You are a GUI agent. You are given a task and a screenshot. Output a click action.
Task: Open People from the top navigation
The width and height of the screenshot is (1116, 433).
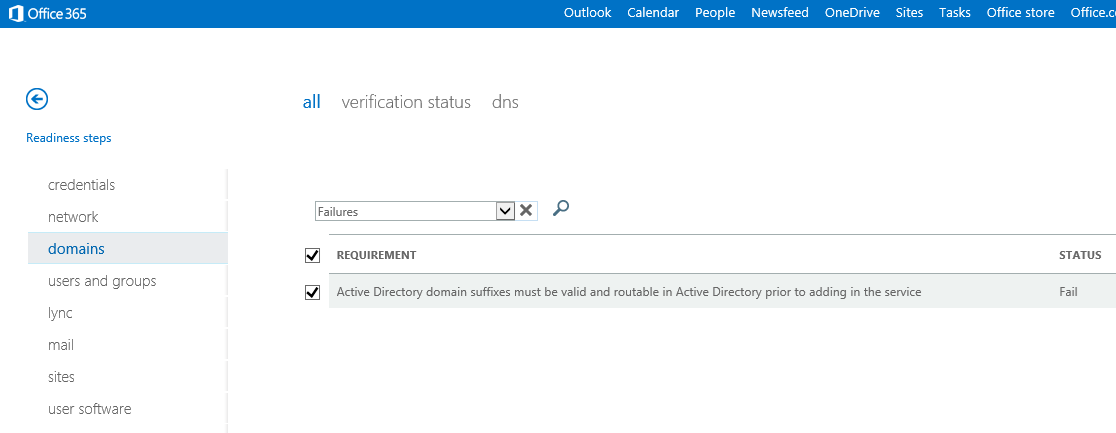pos(715,13)
